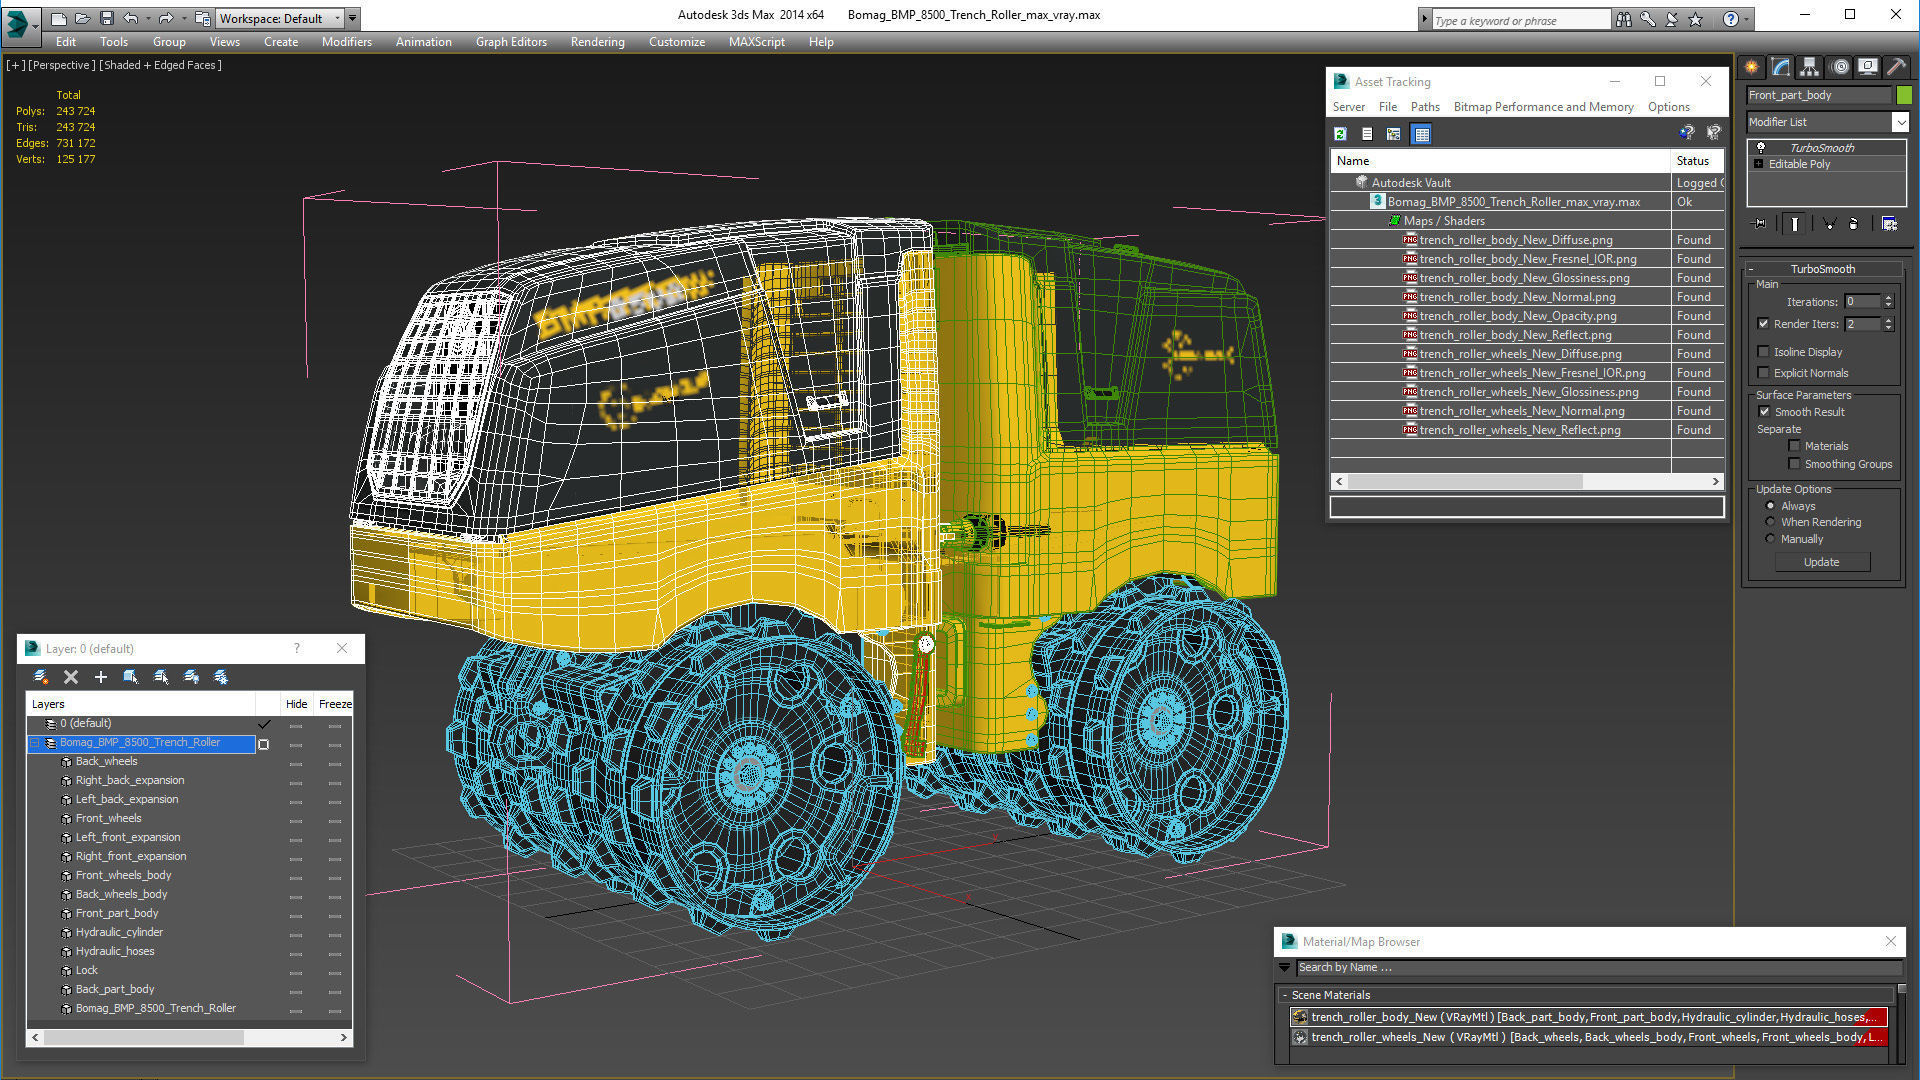Screen dimensions: 1920x1080
Task: Click Highlight Selected Objects' Layers icon
Action: click(x=161, y=677)
